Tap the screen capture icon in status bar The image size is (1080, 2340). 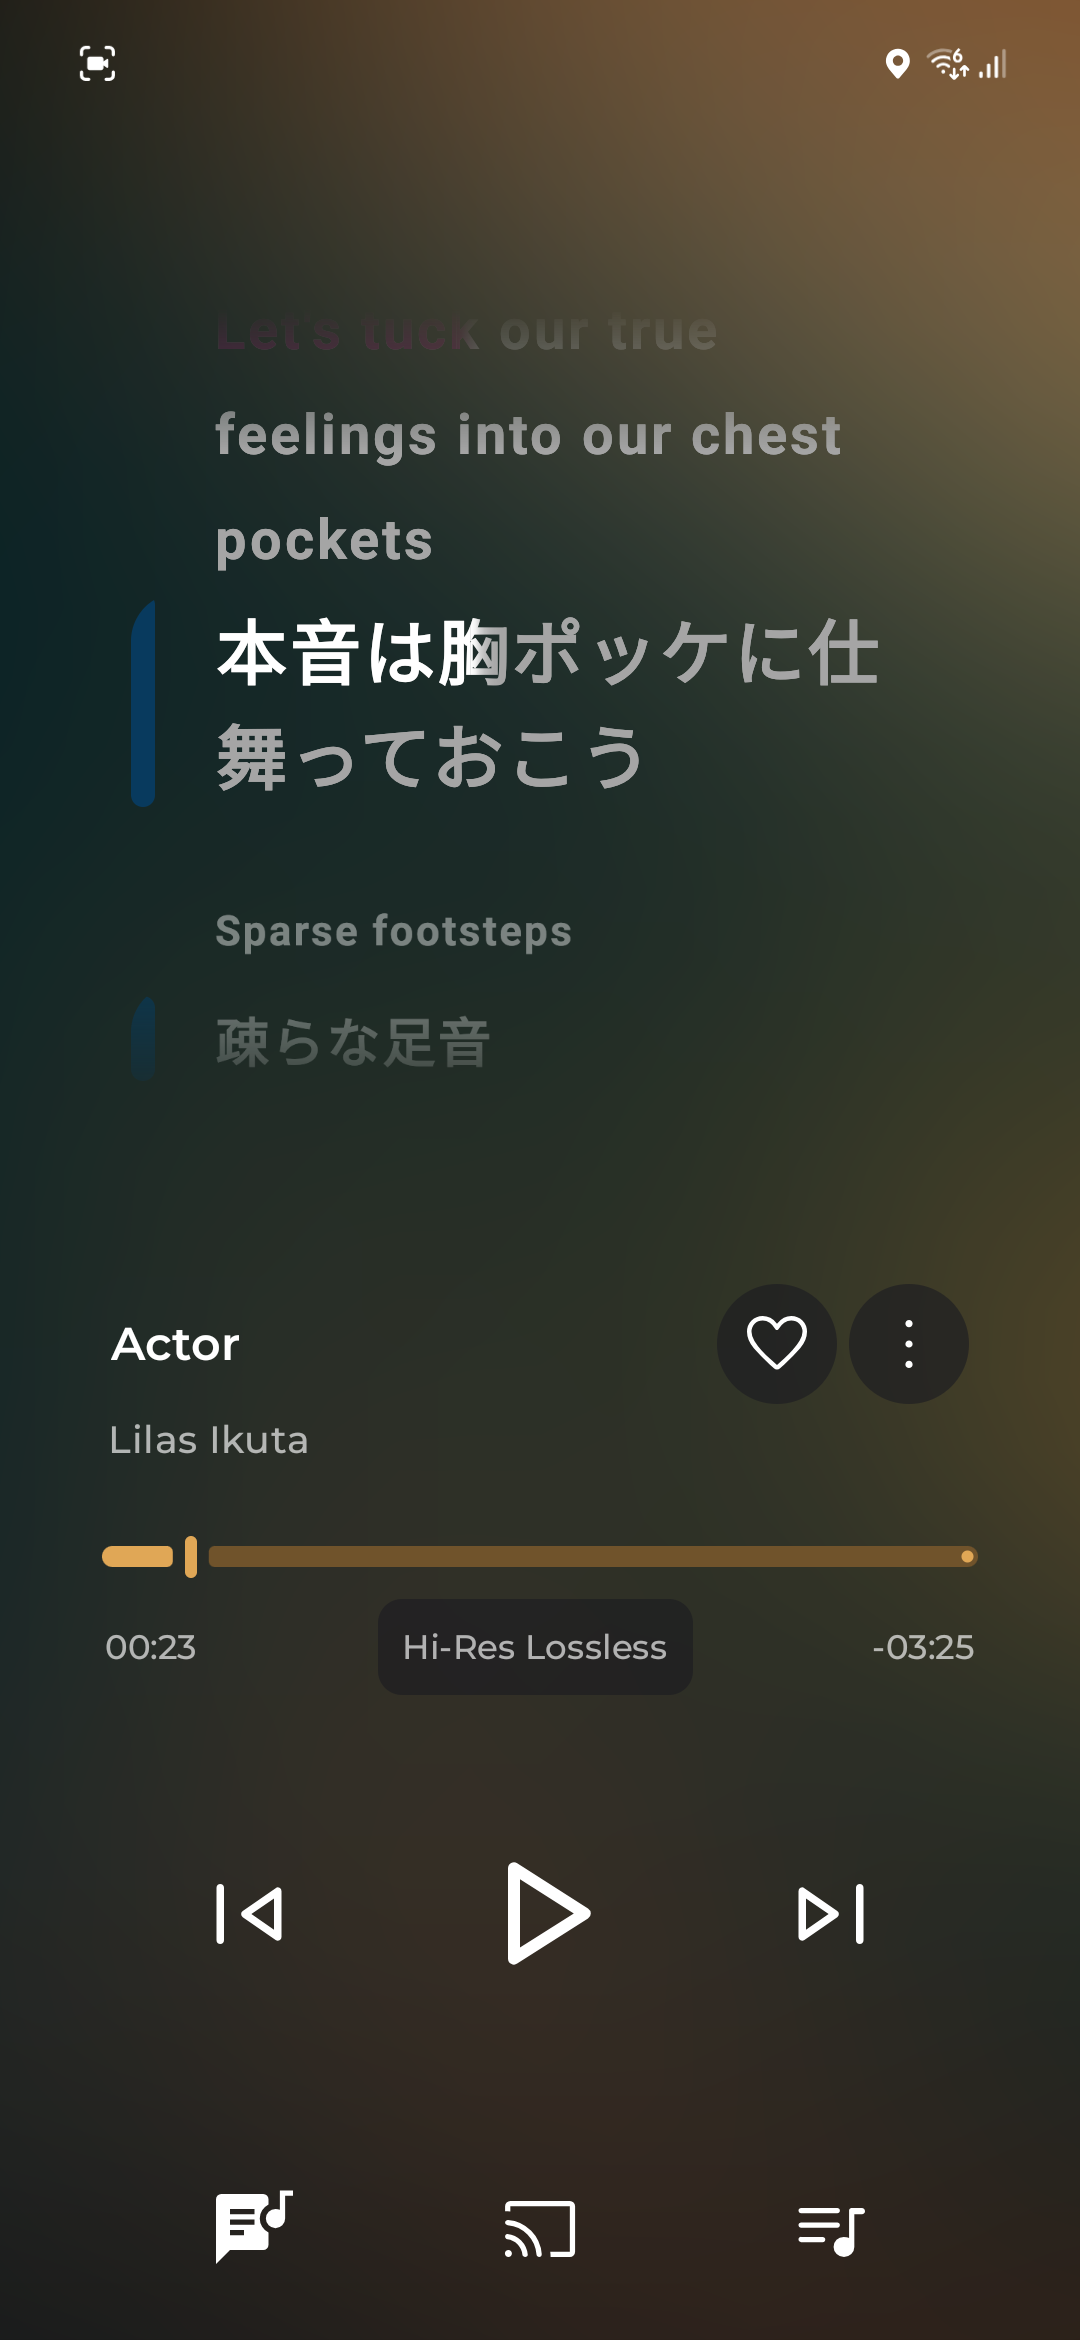pyautogui.click(x=97, y=64)
